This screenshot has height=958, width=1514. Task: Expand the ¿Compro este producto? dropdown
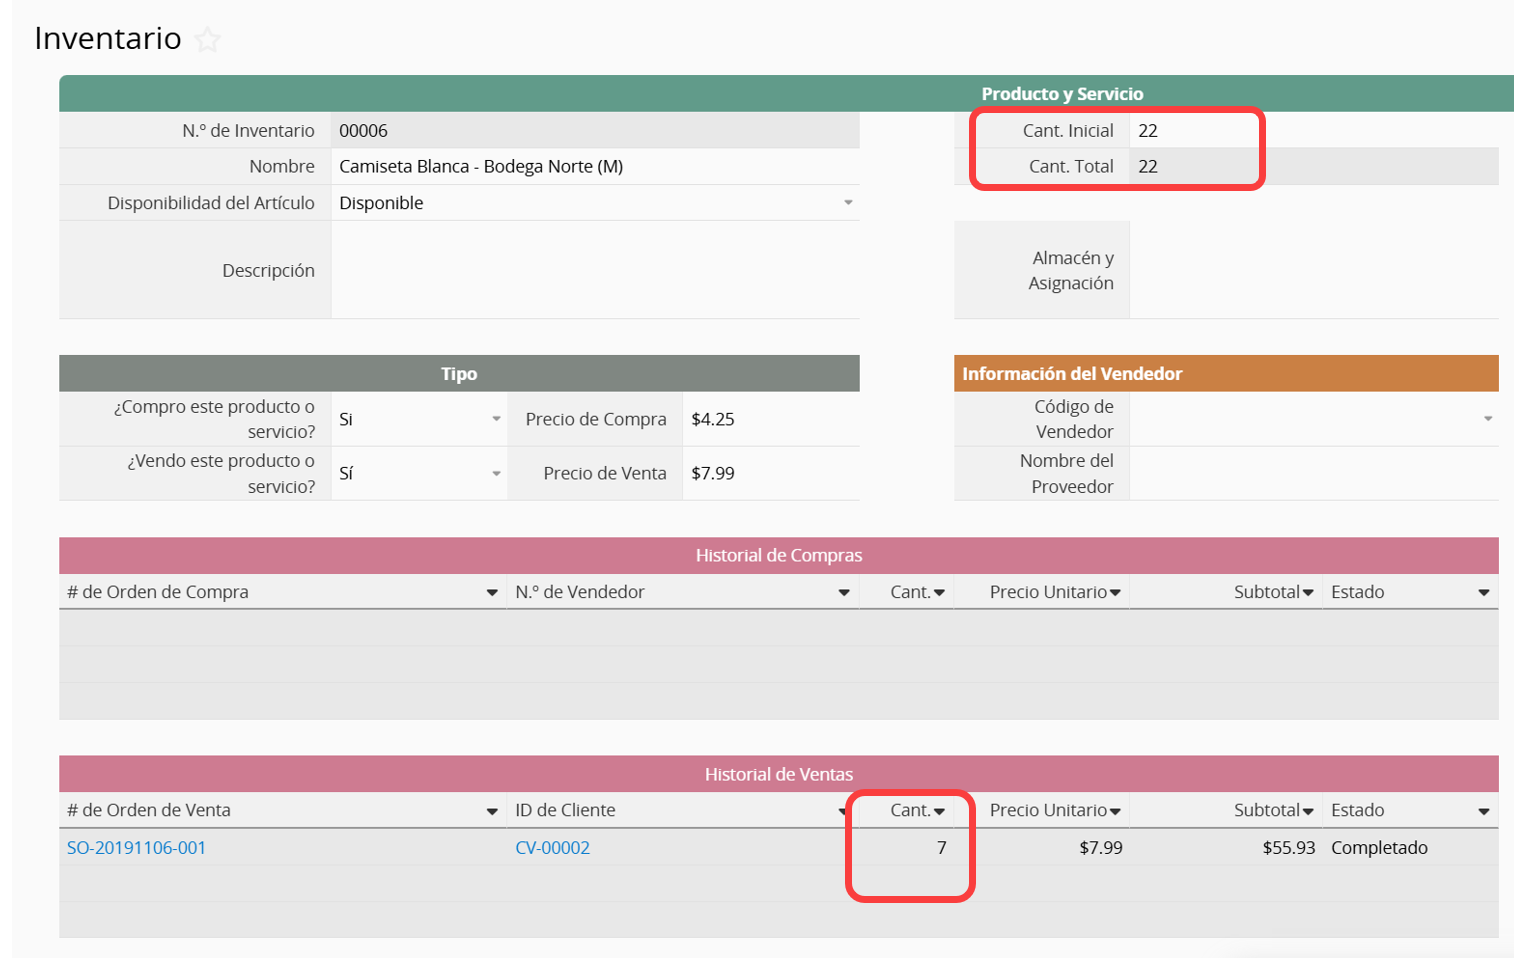pyautogui.click(x=496, y=419)
